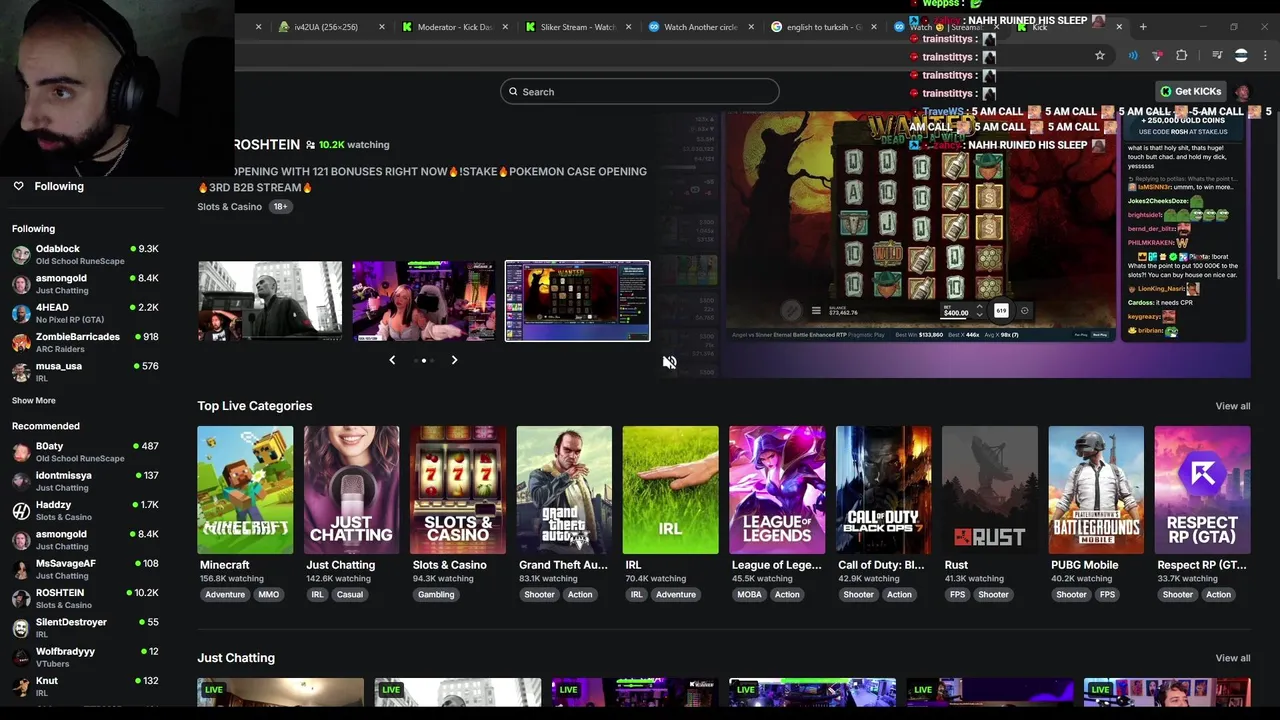Open the Chrome profile icon in toolbar
Image resolution: width=1280 pixels, height=720 pixels.
1241,56
